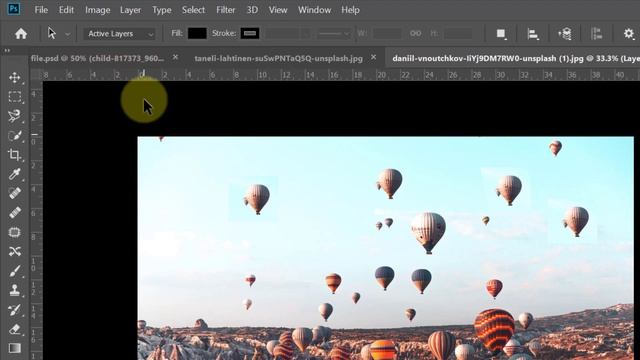Click the W width input field
The image size is (640, 360).
click(x=387, y=33)
